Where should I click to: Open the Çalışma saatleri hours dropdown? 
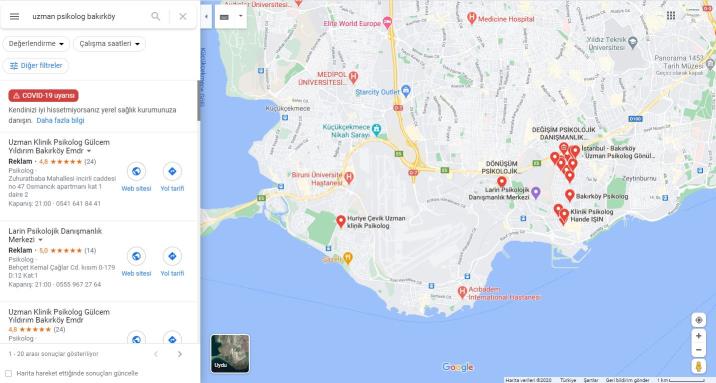tap(110, 44)
